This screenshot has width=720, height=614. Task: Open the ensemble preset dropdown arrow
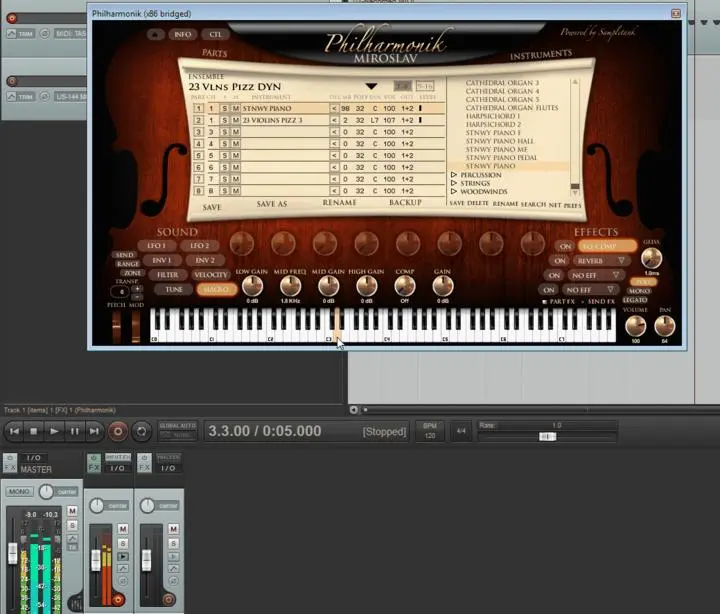pos(371,86)
